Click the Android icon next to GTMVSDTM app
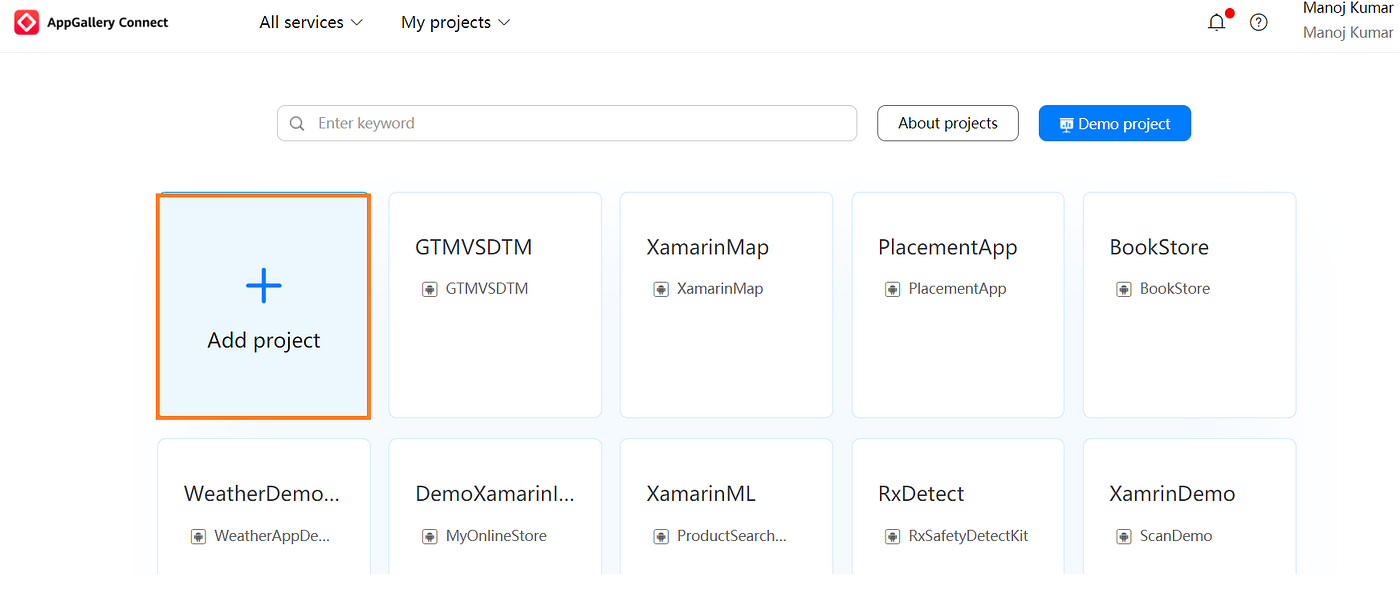The height and width of the screenshot is (594, 1400). pos(430,289)
